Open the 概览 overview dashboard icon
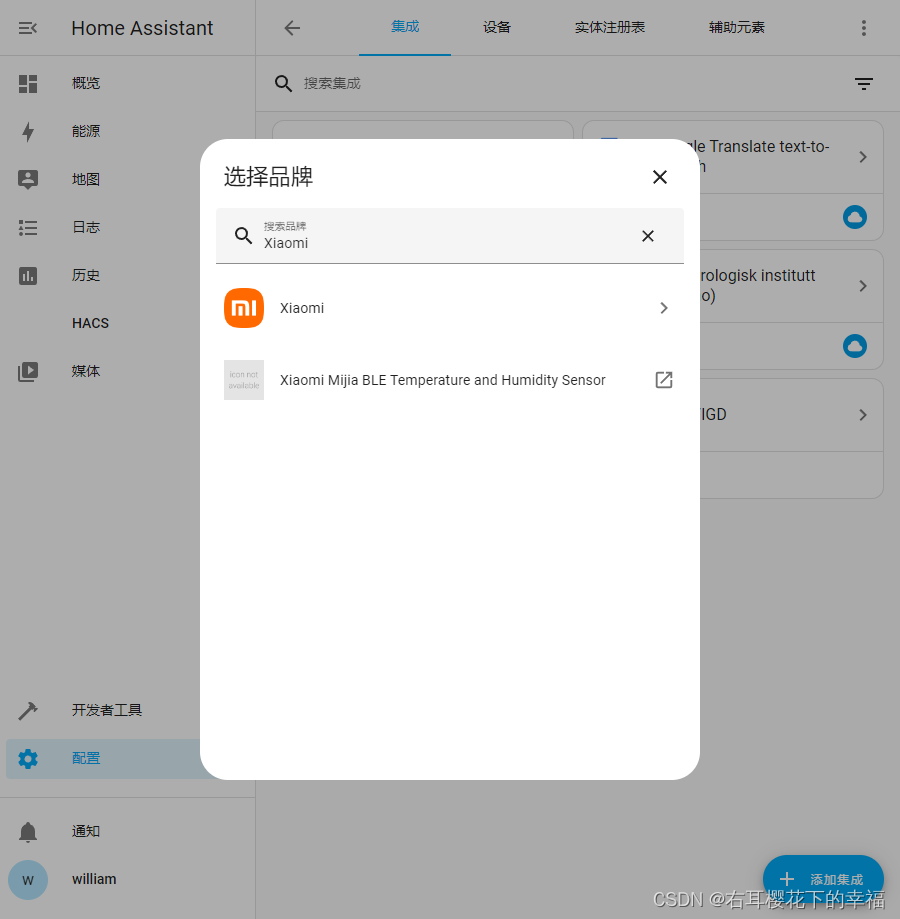 (28, 84)
